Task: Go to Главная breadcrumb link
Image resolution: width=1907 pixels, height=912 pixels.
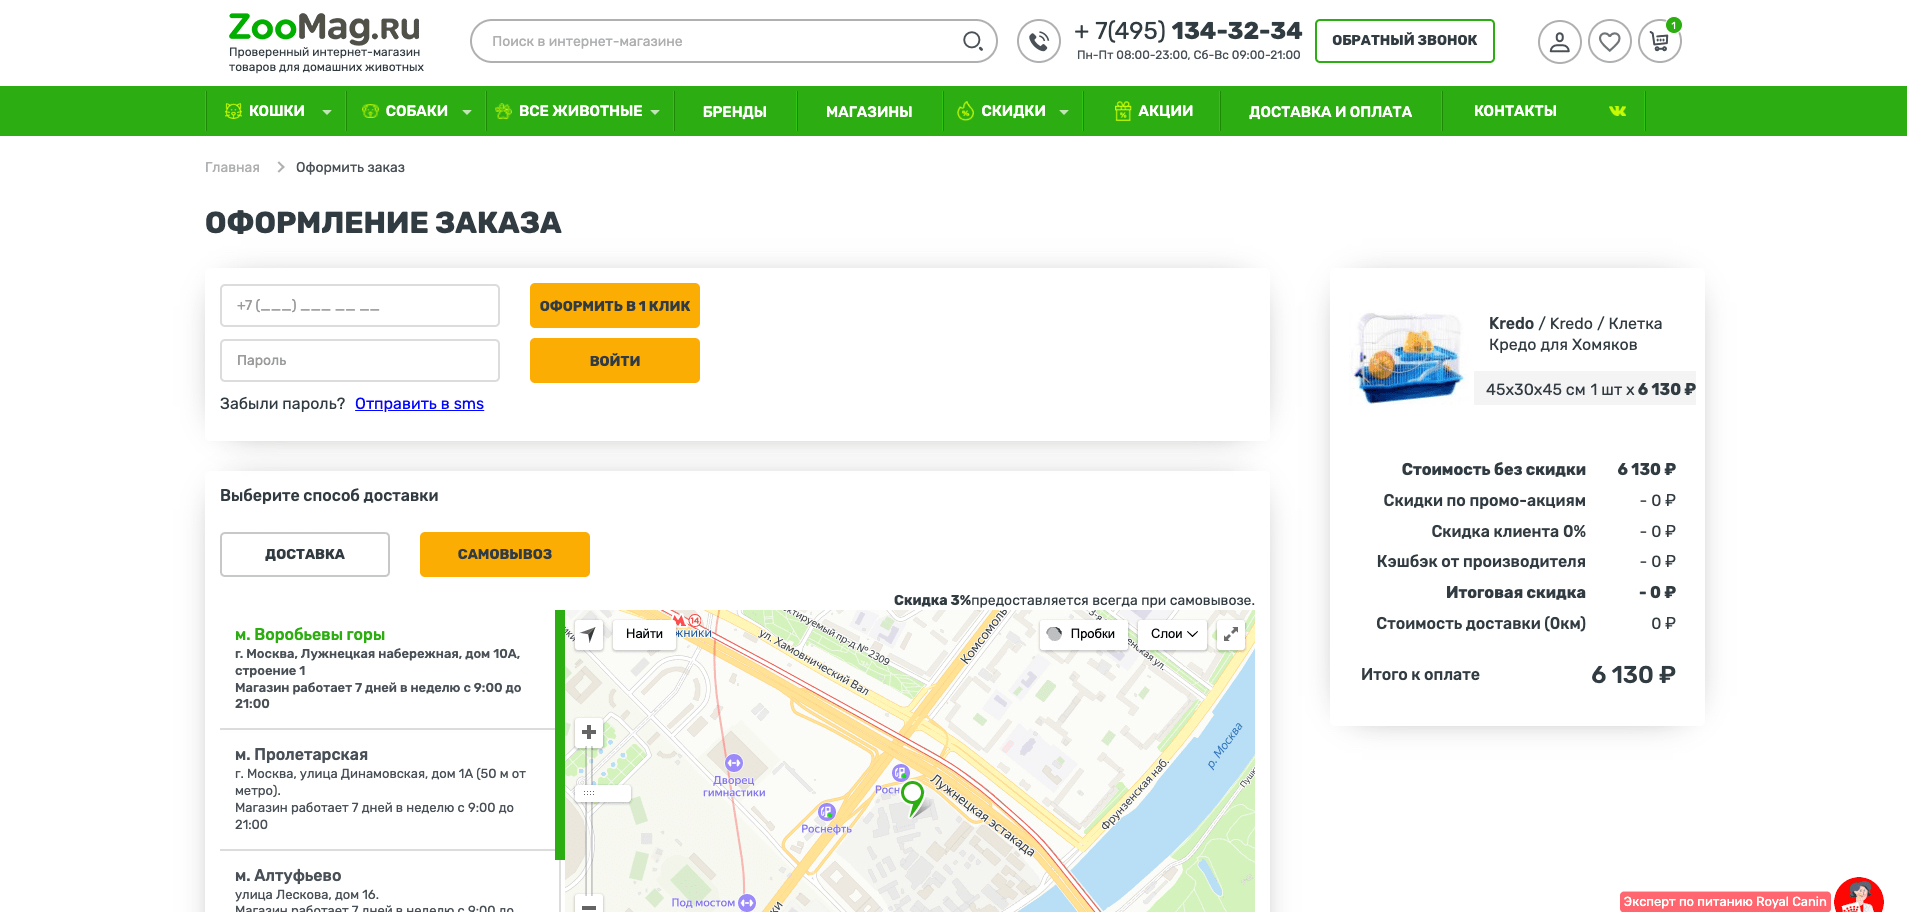Action: [232, 167]
